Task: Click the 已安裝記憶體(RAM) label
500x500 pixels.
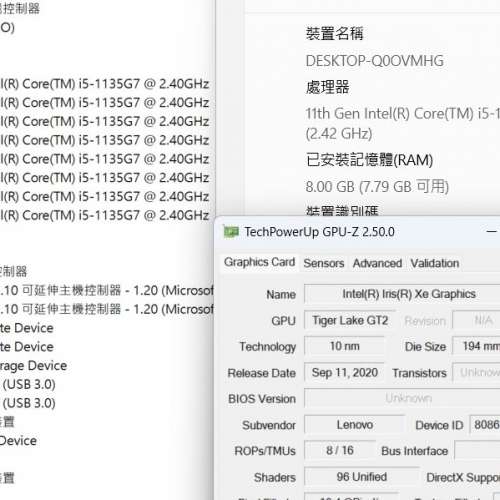Action: pos(369,160)
